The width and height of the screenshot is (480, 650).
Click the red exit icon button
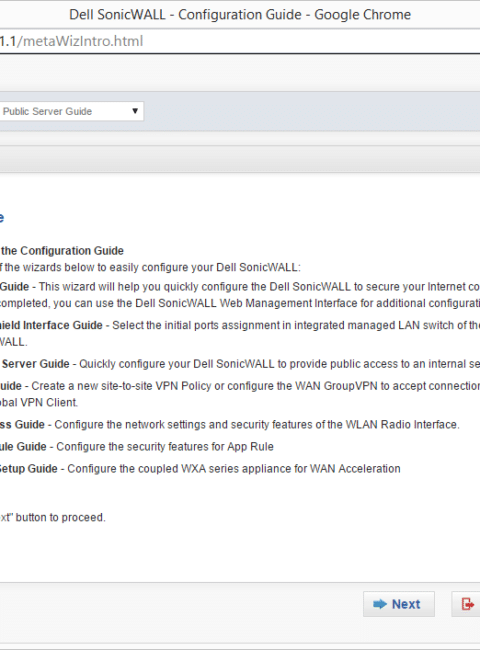pyautogui.click(x=467, y=604)
